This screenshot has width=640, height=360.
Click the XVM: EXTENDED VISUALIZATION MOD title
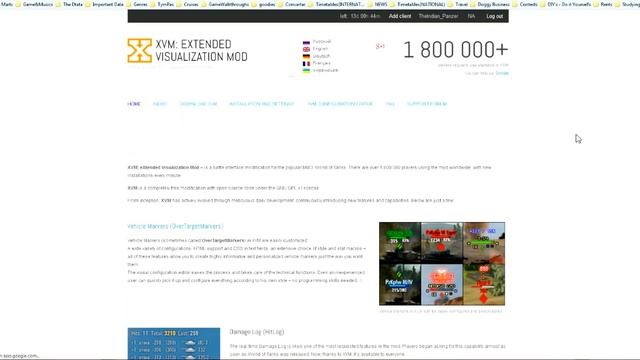(201, 51)
